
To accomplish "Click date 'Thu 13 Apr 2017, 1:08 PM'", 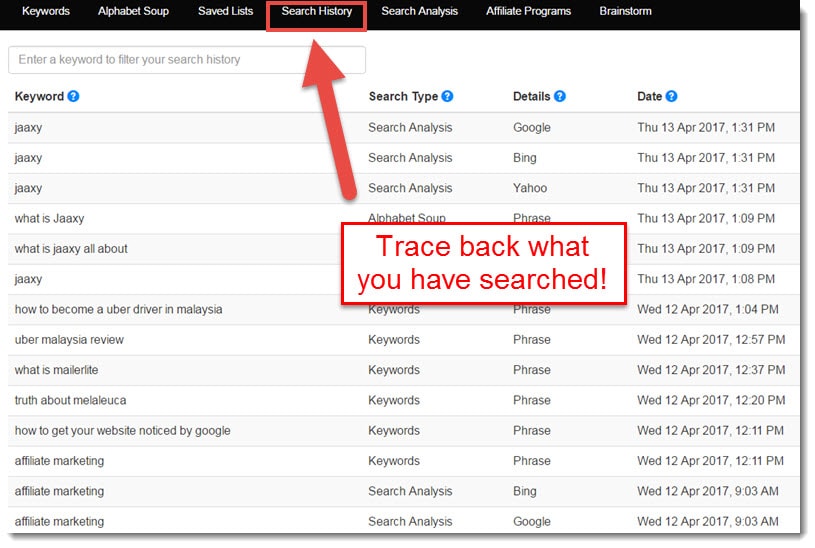I will [706, 279].
